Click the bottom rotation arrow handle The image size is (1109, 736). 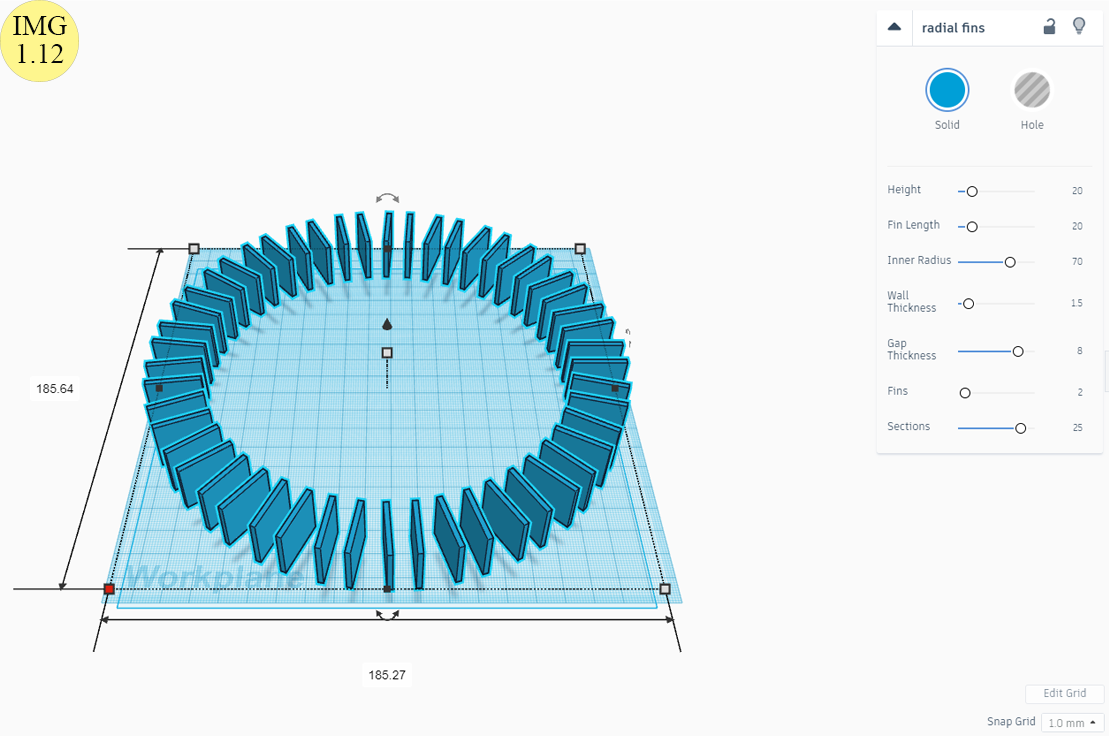click(387, 615)
